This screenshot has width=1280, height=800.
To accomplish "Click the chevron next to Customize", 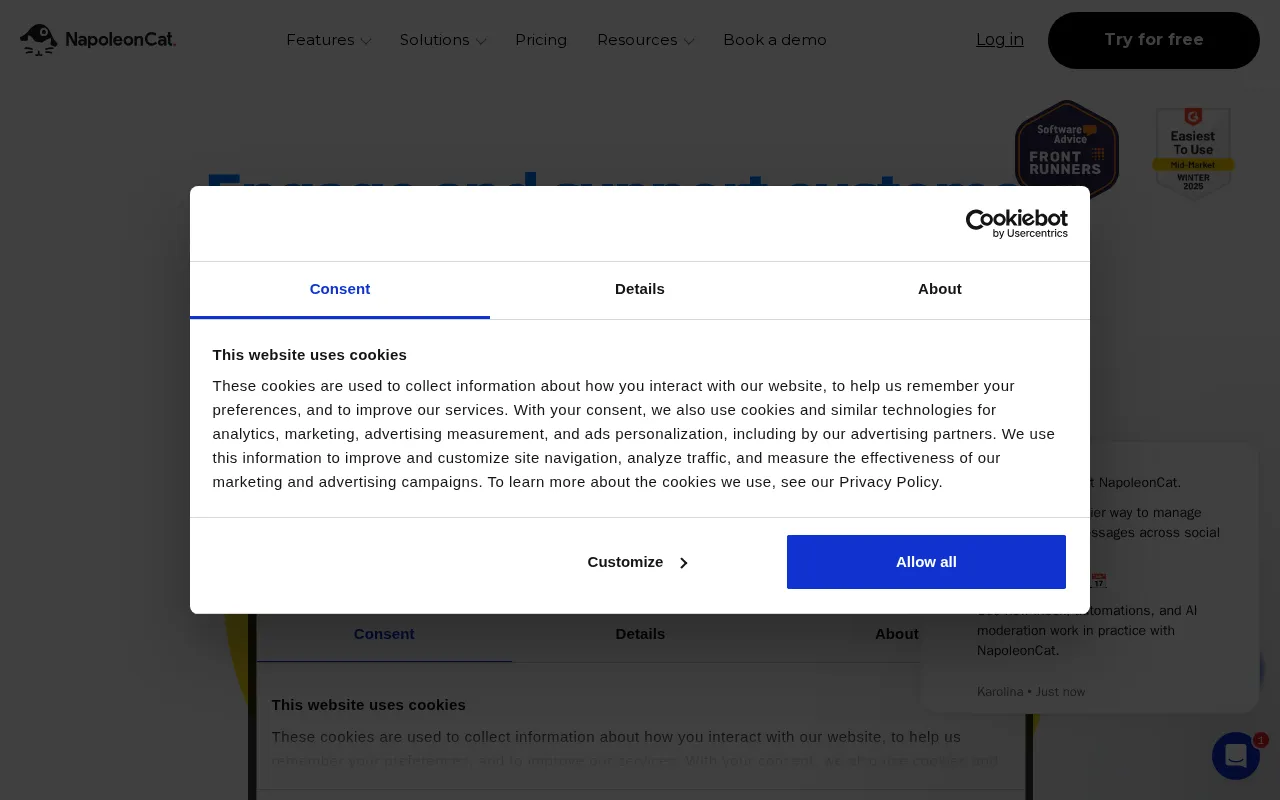I will (684, 563).
